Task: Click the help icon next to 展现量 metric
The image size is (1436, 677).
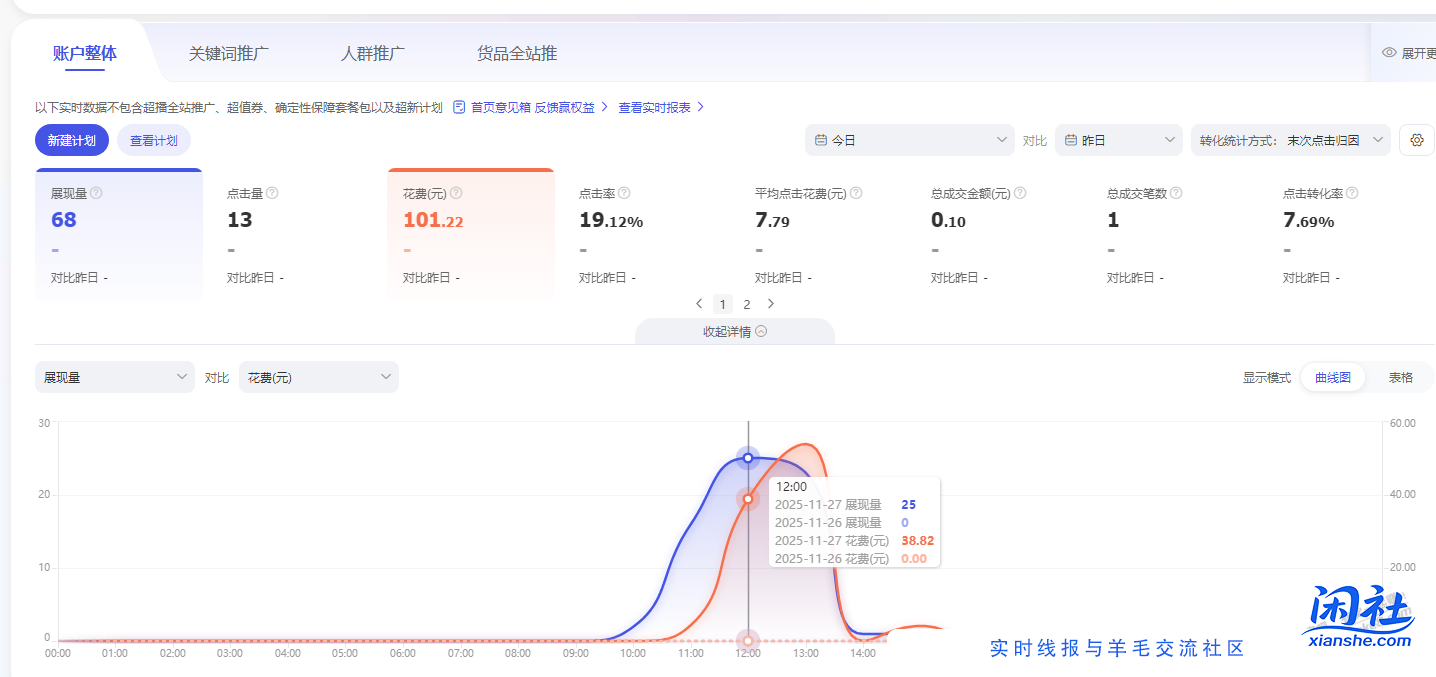Action: pyautogui.click(x=98, y=192)
